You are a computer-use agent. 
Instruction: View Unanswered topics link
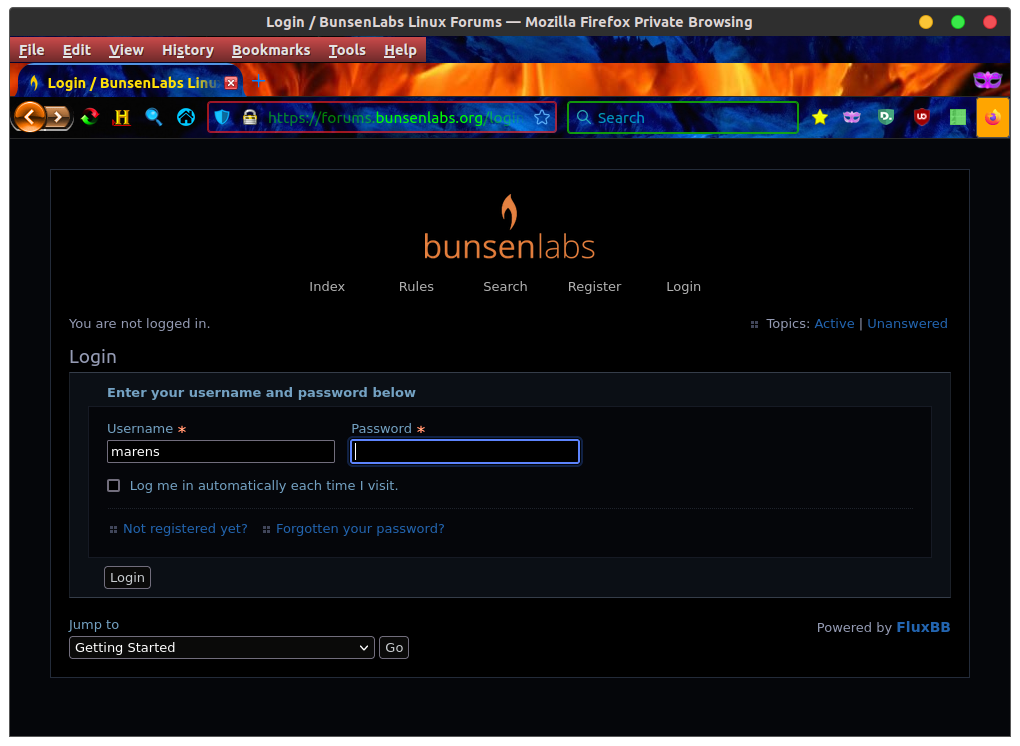click(x=907, y=324)
